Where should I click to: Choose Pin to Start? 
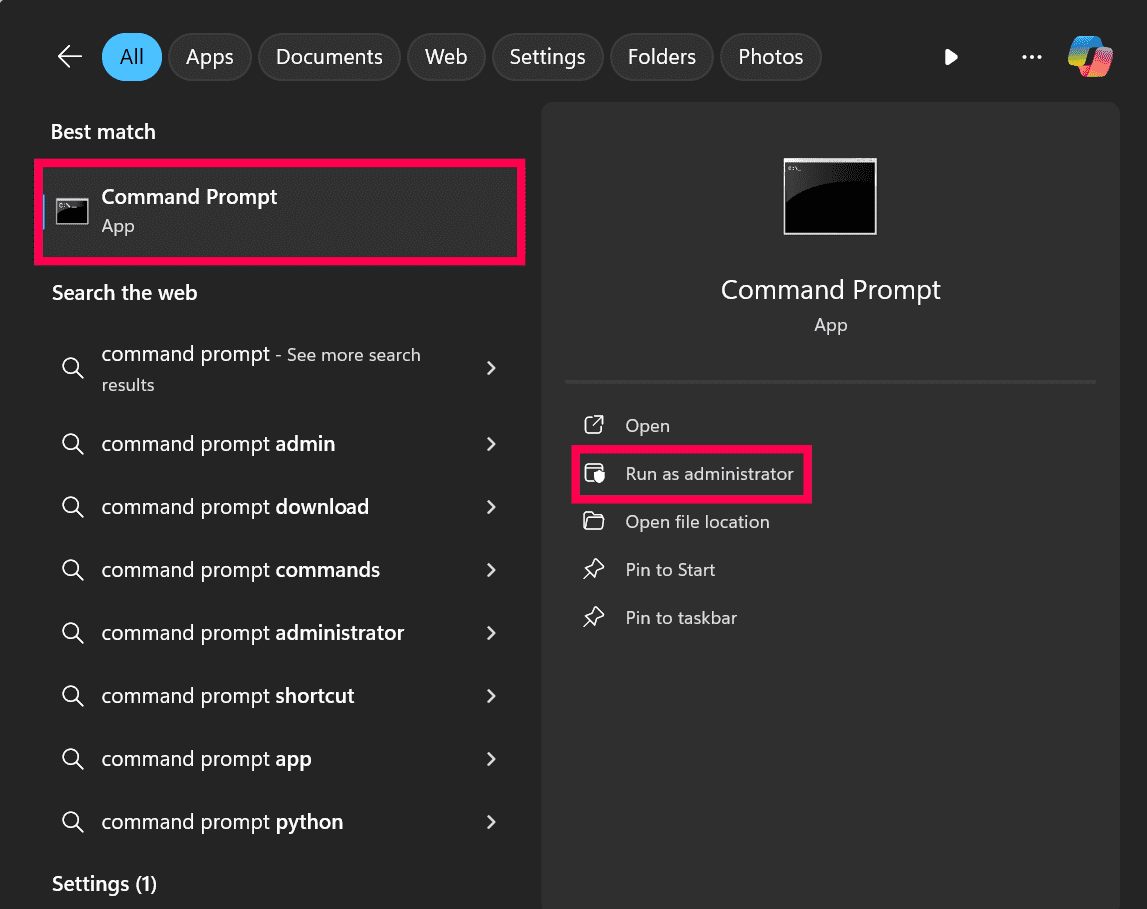pos(670,570)
